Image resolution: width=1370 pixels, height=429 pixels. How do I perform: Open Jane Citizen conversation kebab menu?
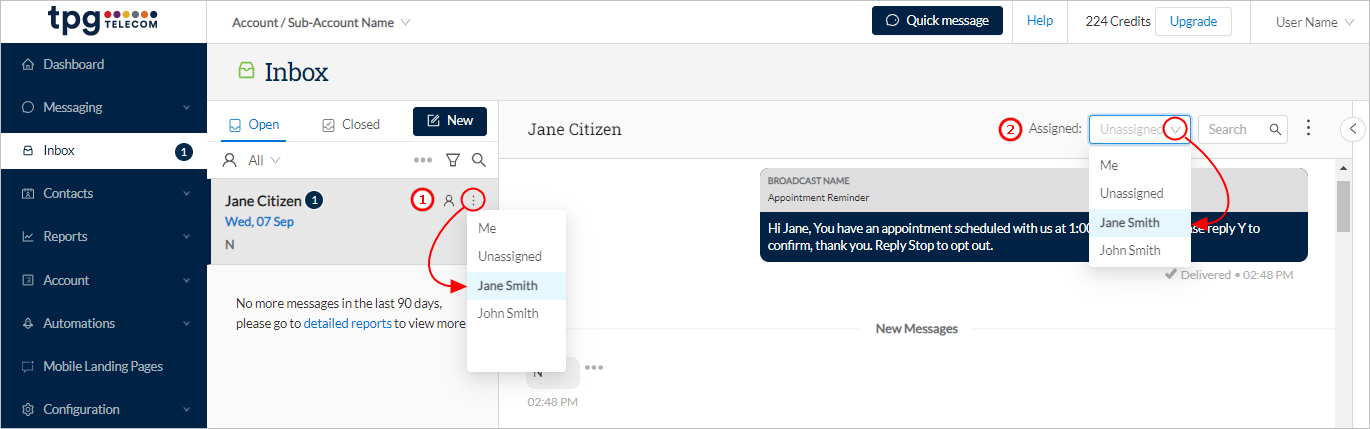pos(473,201)
